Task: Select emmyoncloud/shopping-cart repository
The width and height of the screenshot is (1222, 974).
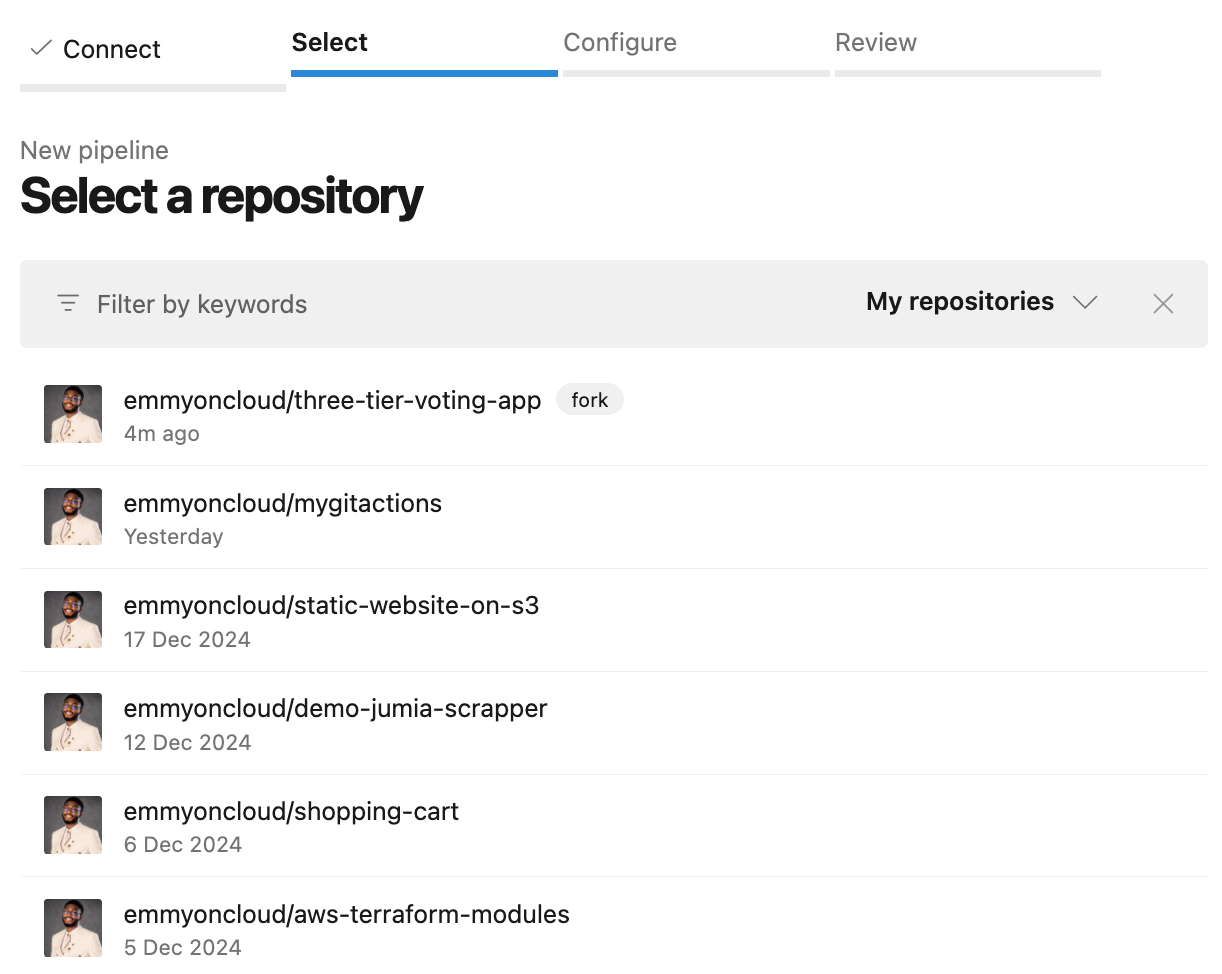Action: 614,826
